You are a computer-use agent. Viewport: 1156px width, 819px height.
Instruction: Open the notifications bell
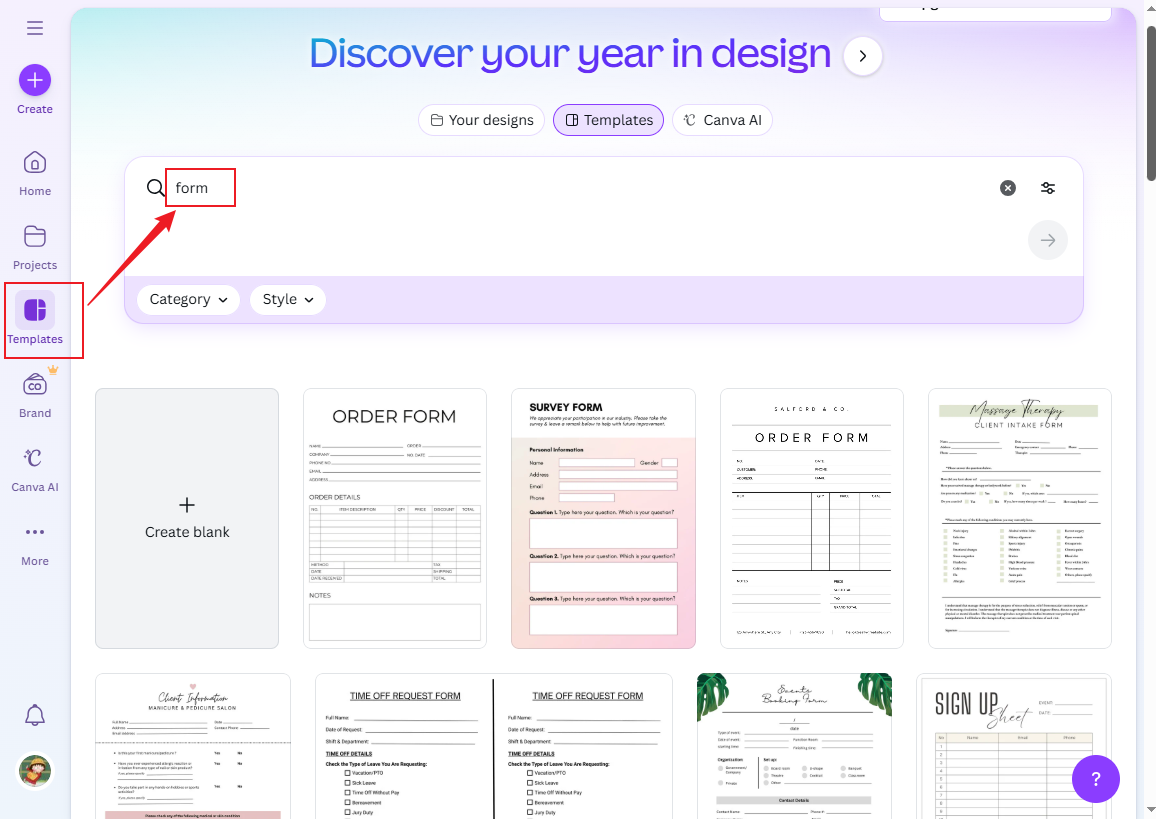[x=34, y=715]
